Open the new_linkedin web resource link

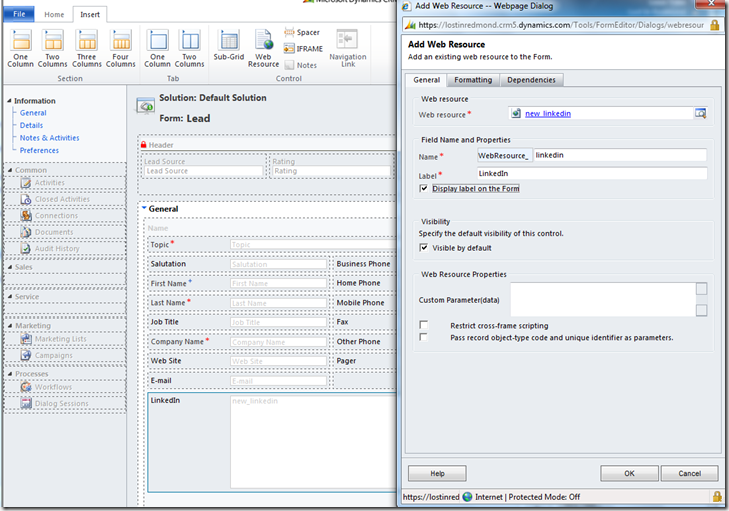point(548,113)
